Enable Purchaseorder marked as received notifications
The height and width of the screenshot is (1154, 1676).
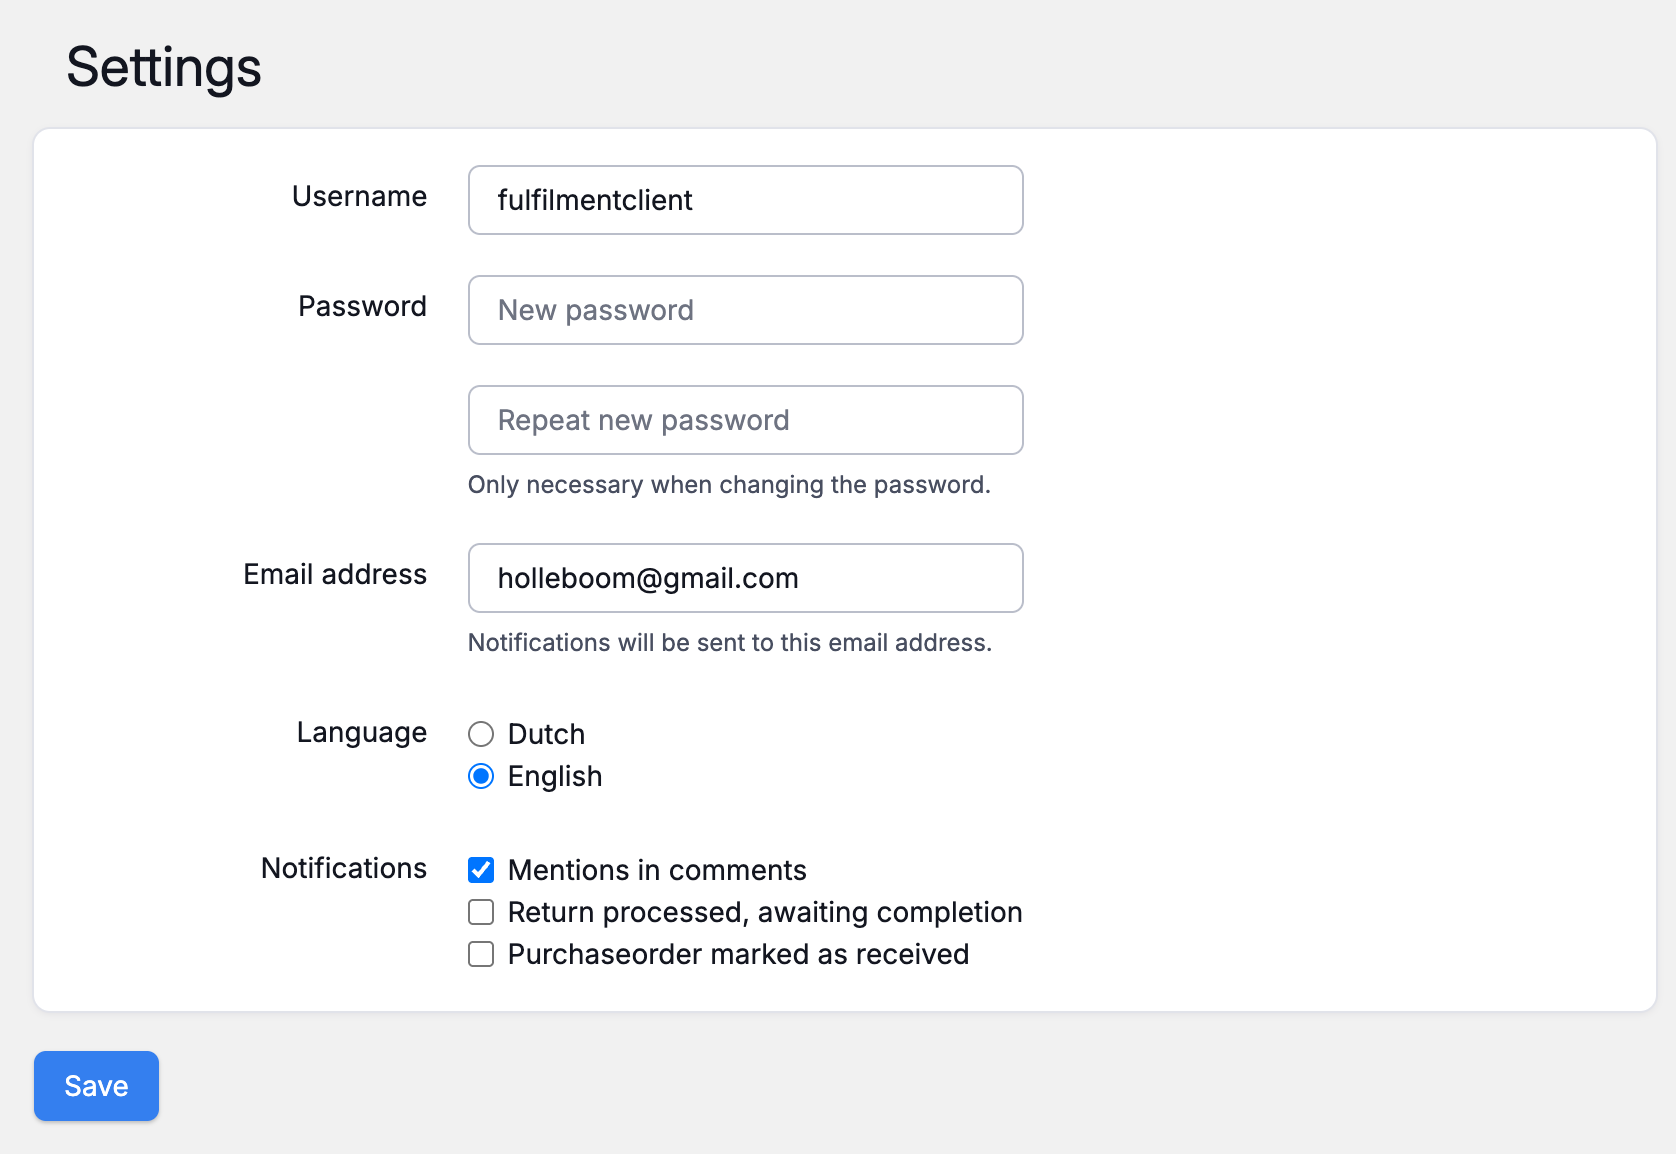point(481,954)
